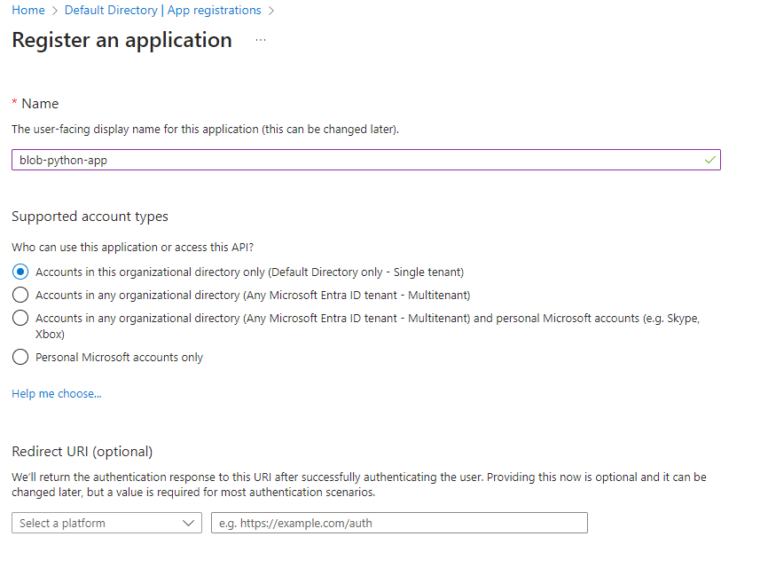This screenshot has height=568, width=768.
Task: Focus the Redirect URI example.com/auth text box
Action: click(399, 523)
